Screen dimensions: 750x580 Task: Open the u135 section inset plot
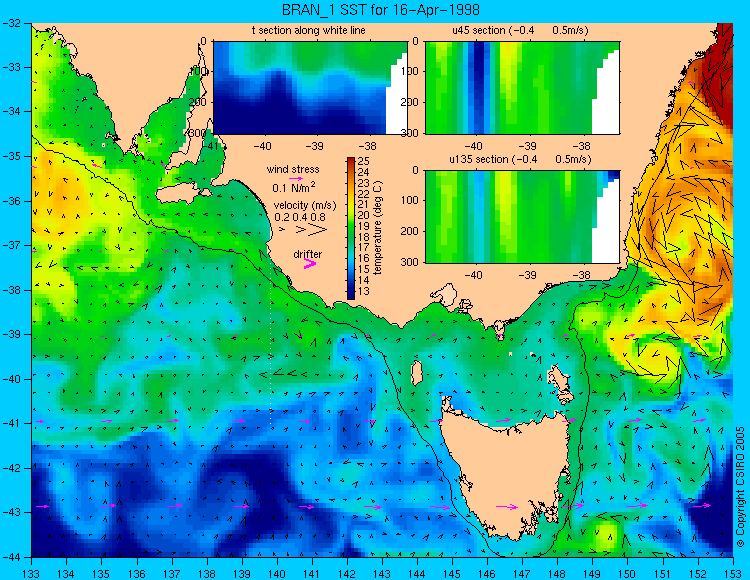tap(522, 216)
